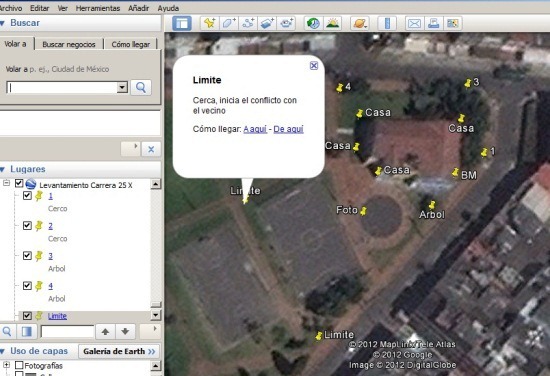Select the add polygon tool
The image size is (550, 376).
pos(229,24)
